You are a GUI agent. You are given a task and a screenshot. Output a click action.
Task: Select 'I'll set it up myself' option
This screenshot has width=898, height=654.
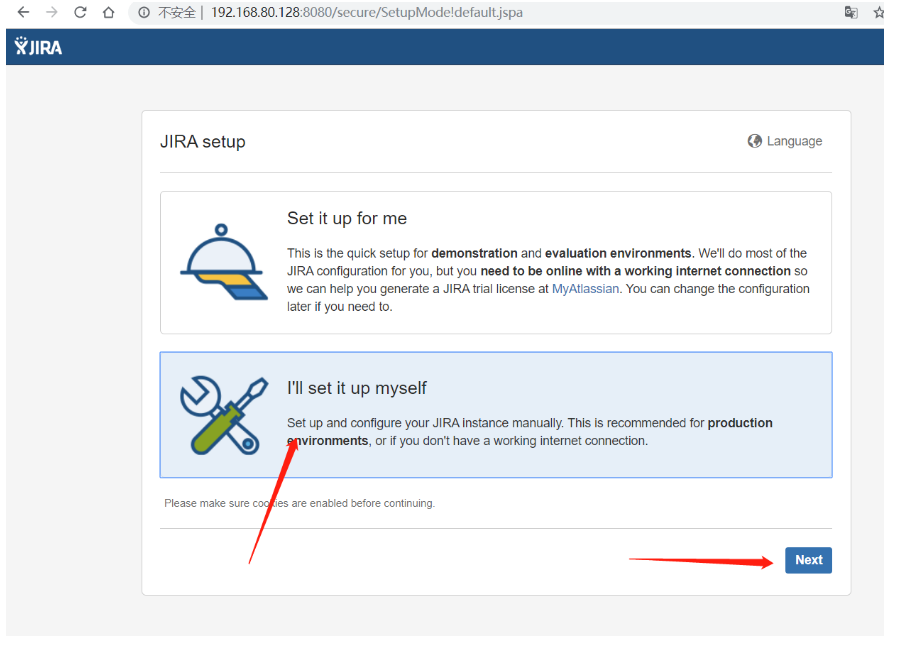[x=496, y=415]
